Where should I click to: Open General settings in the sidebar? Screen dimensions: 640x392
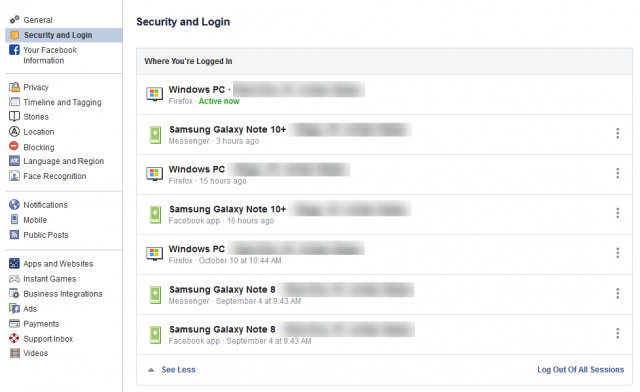(x=38, y=20)
